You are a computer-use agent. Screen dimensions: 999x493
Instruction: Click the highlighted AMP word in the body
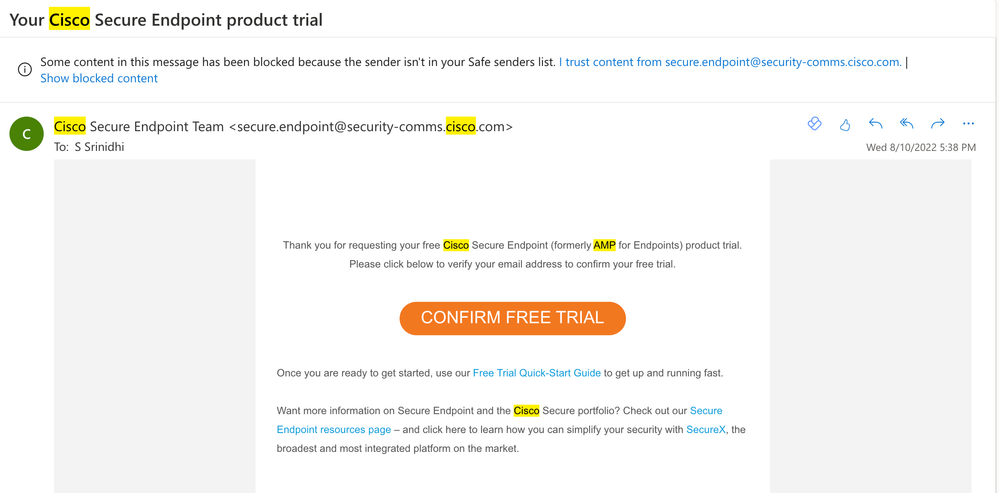pyautogui.click(x=605, y=245)
